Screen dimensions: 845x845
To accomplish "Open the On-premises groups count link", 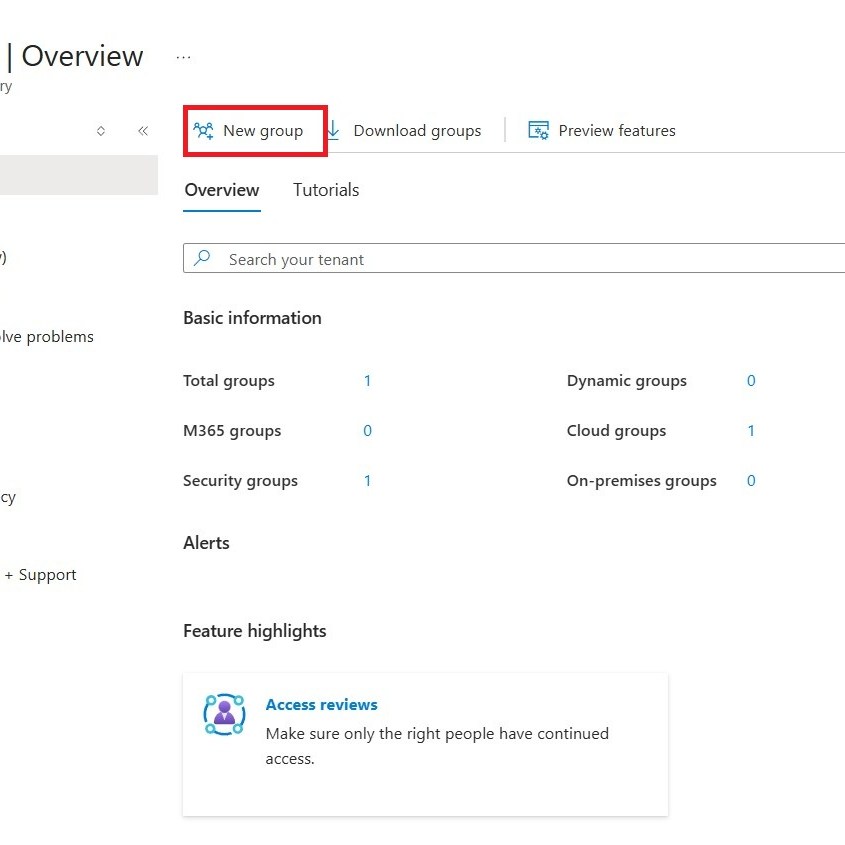I will (x=751, y=481).
